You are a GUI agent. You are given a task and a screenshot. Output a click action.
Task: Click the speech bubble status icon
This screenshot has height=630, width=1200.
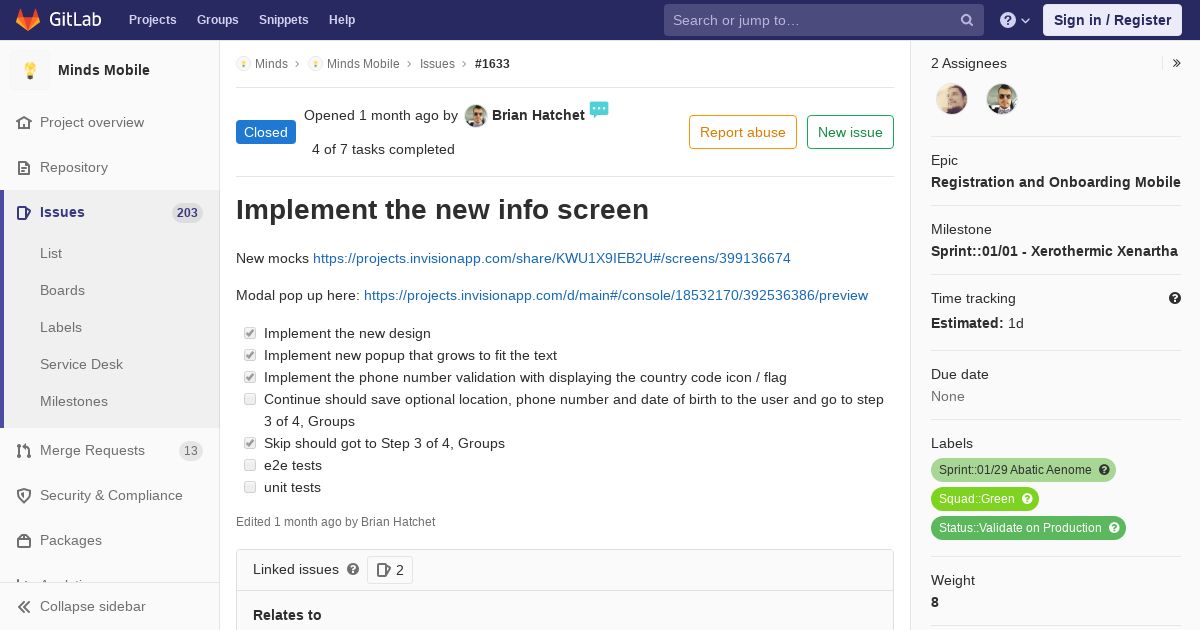[599, 109]
